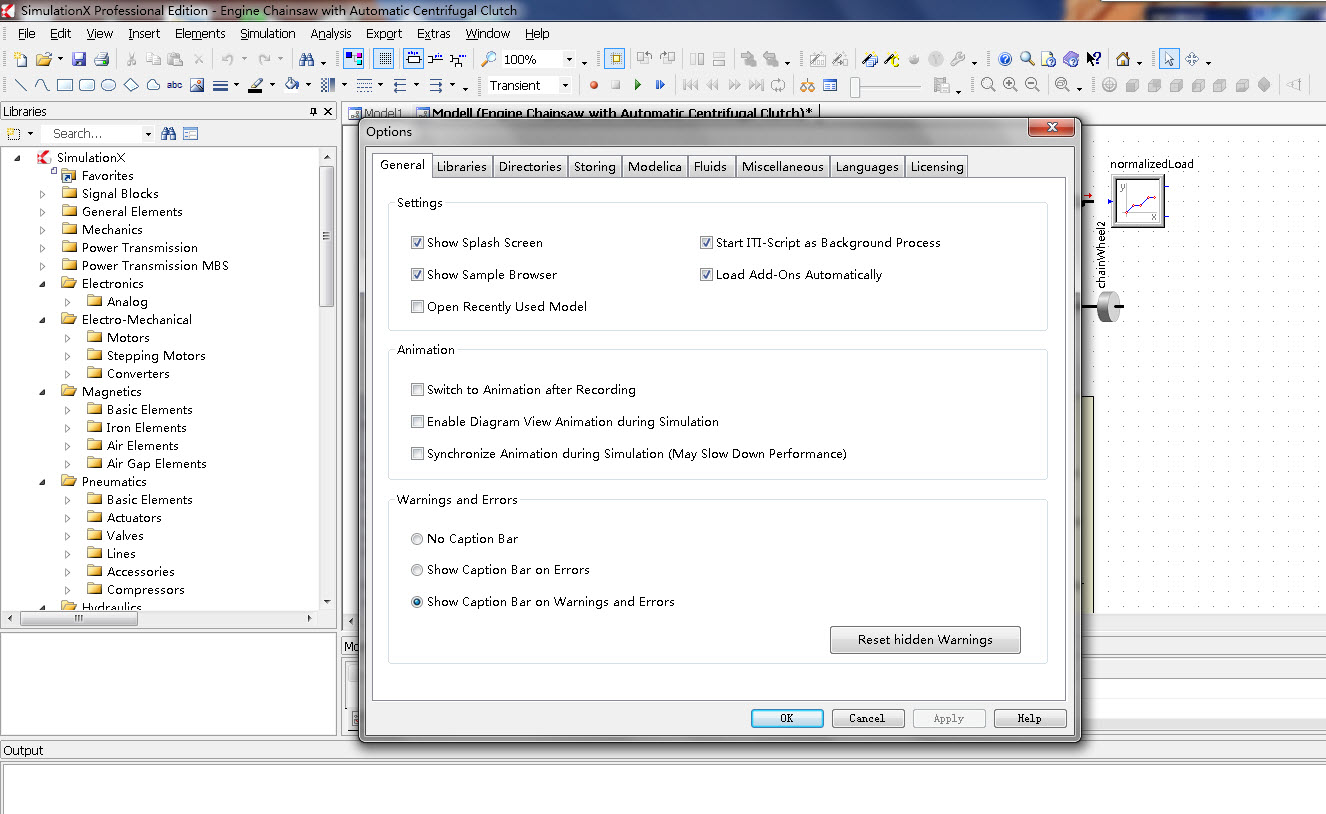This screenshot has width=1326, height=814.
Task: Click the normalizedLoad block in diagram
Action: pyautogui.click(x=1138, y=203)
